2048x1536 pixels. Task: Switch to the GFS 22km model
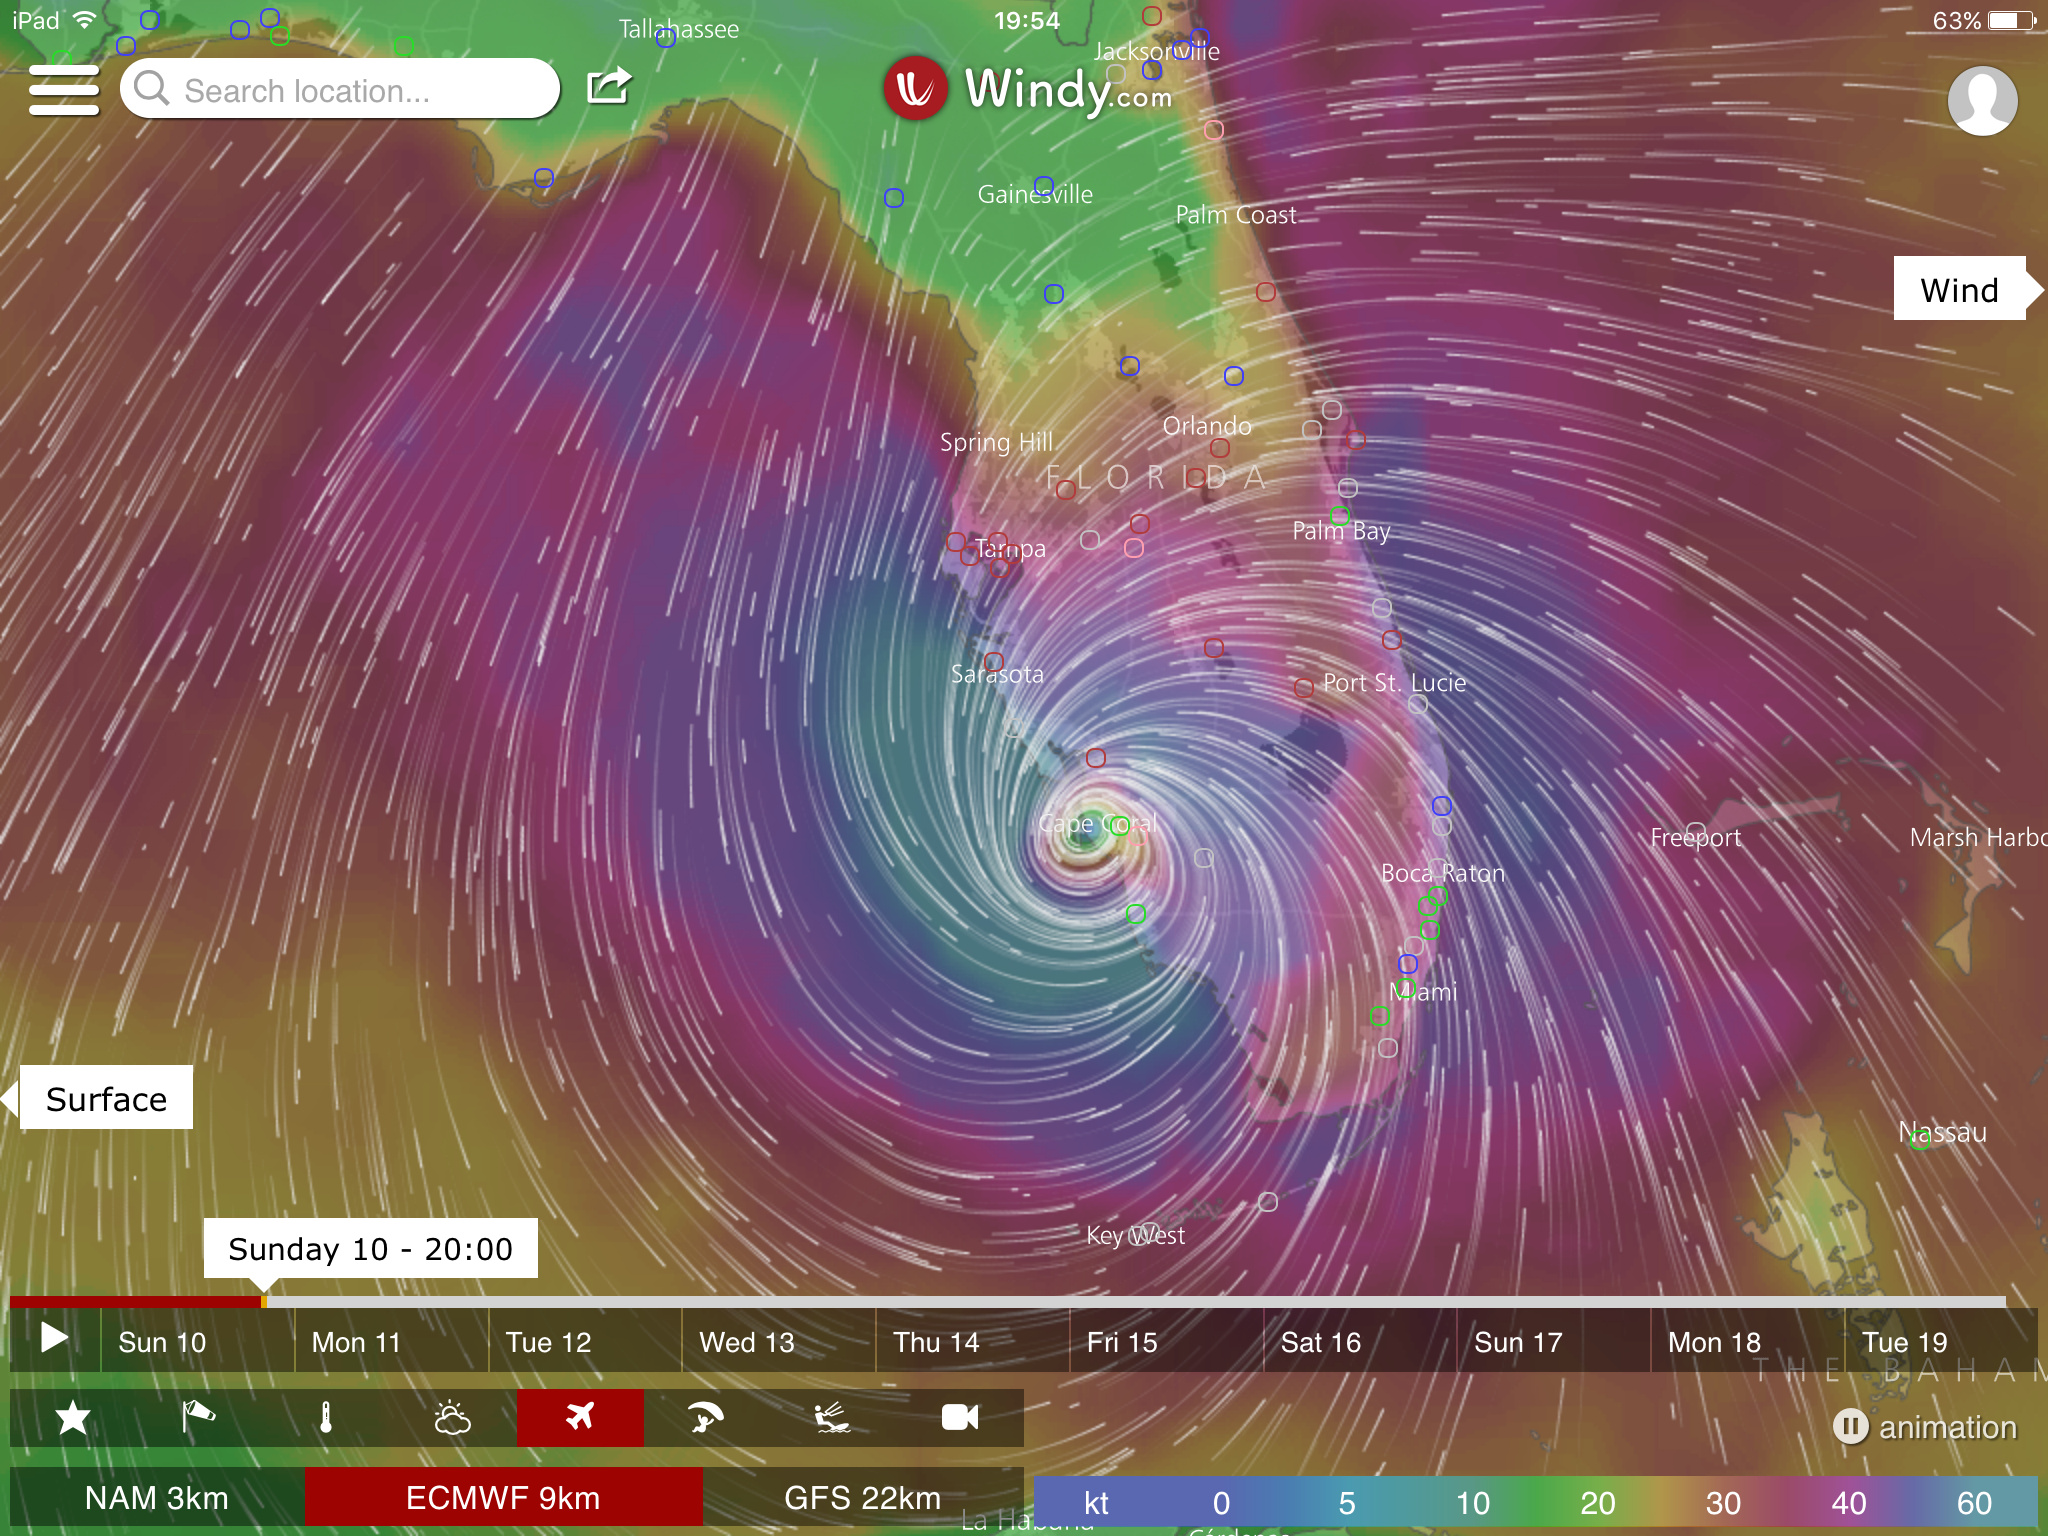tap(862, 1498)
